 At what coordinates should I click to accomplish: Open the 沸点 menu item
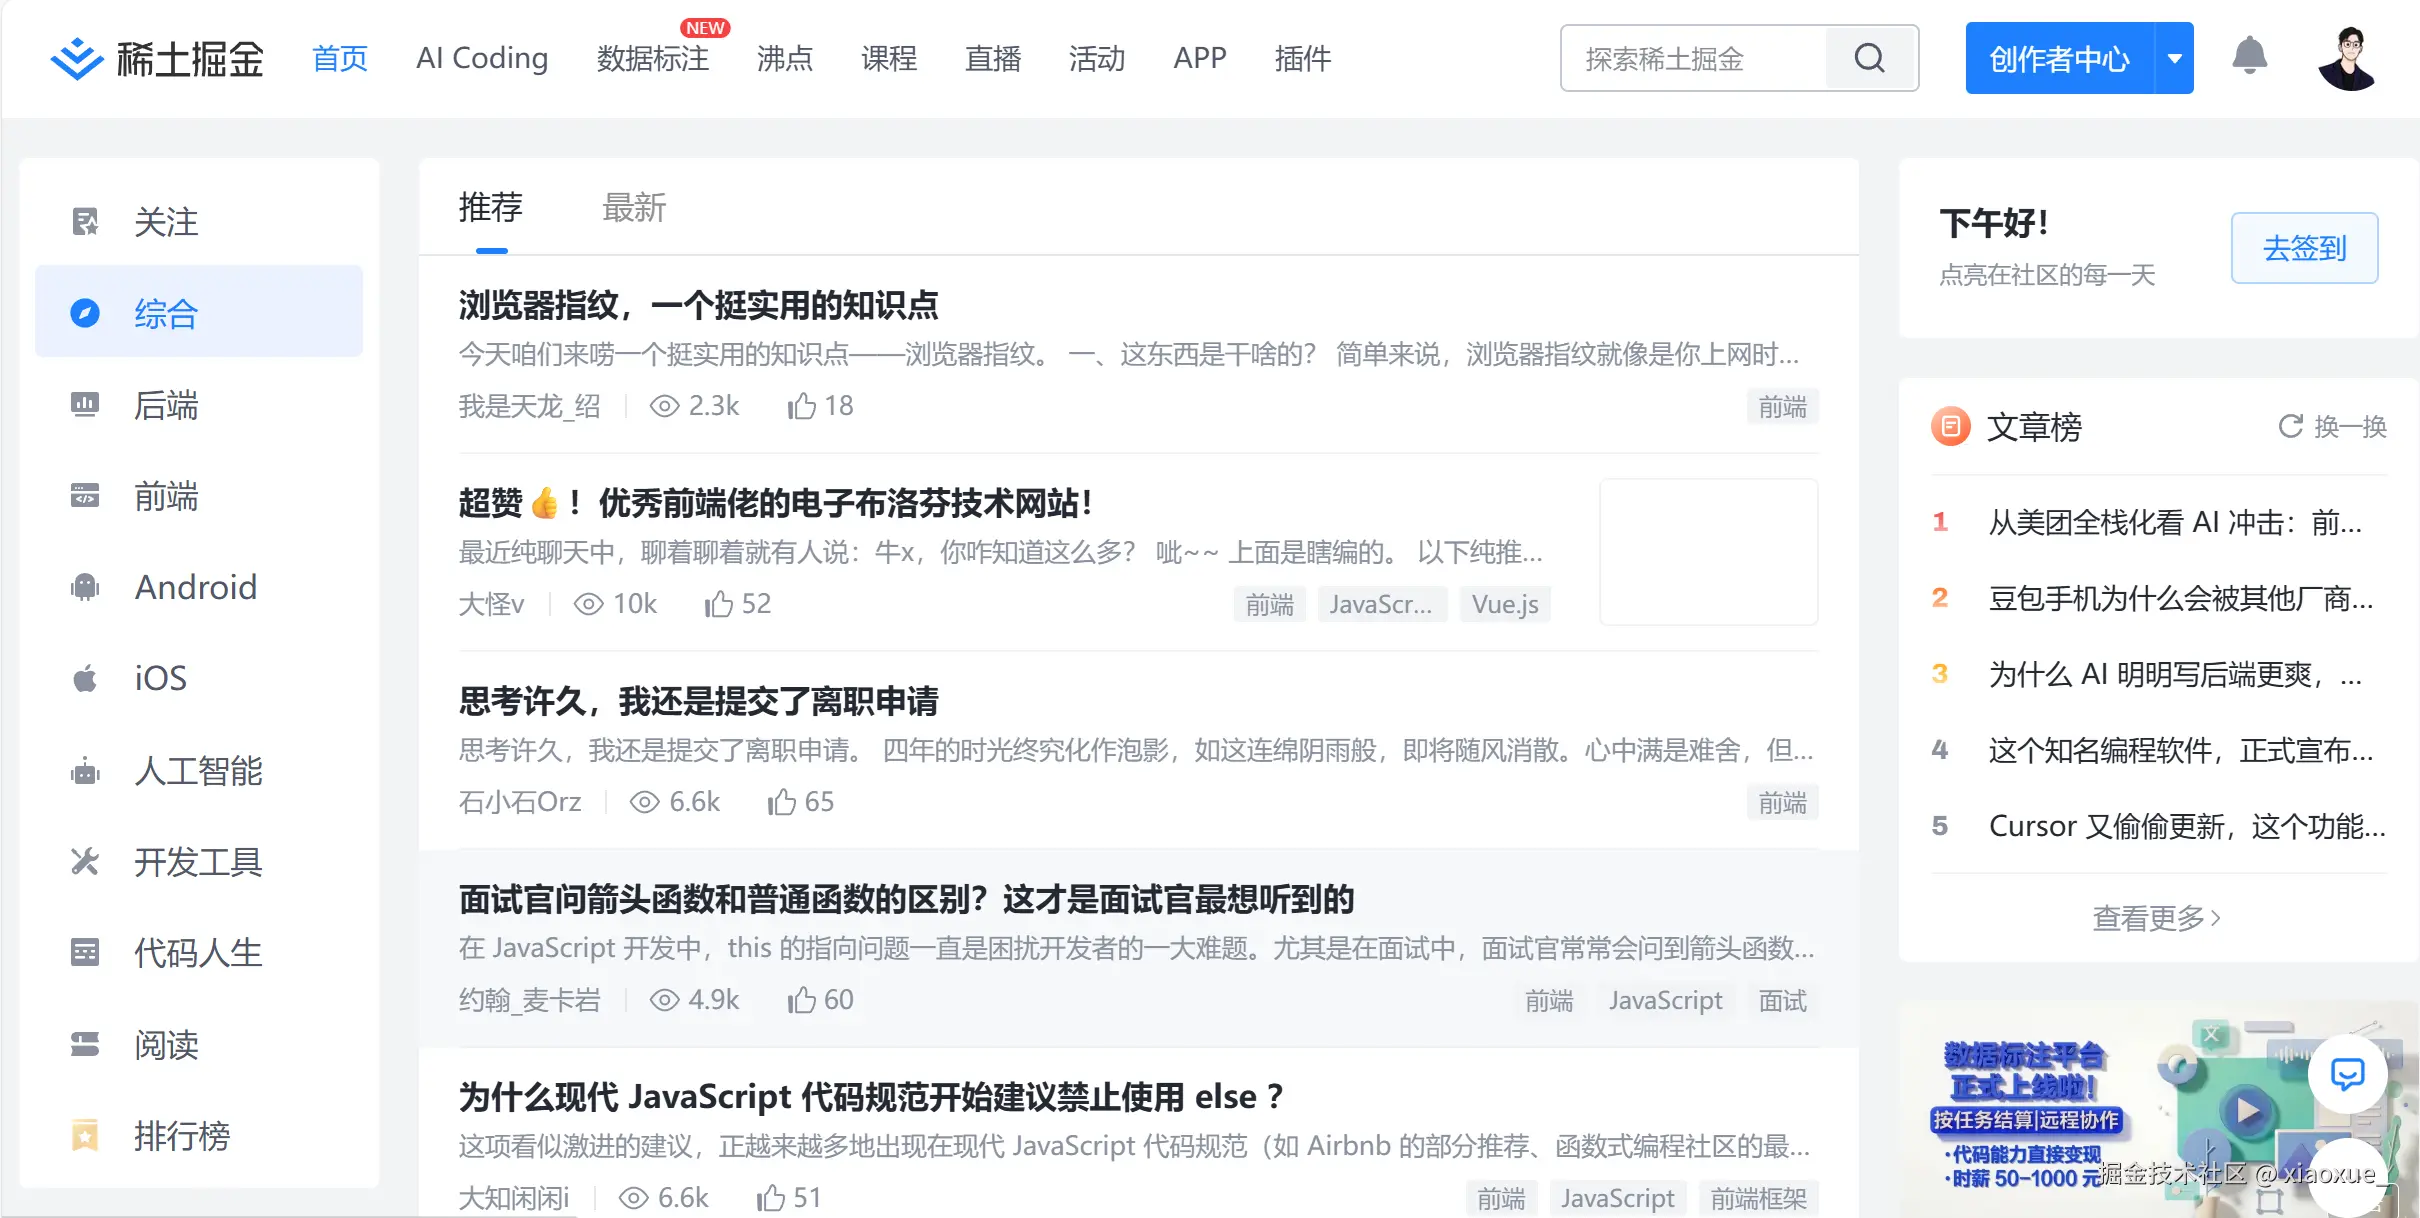785,58
